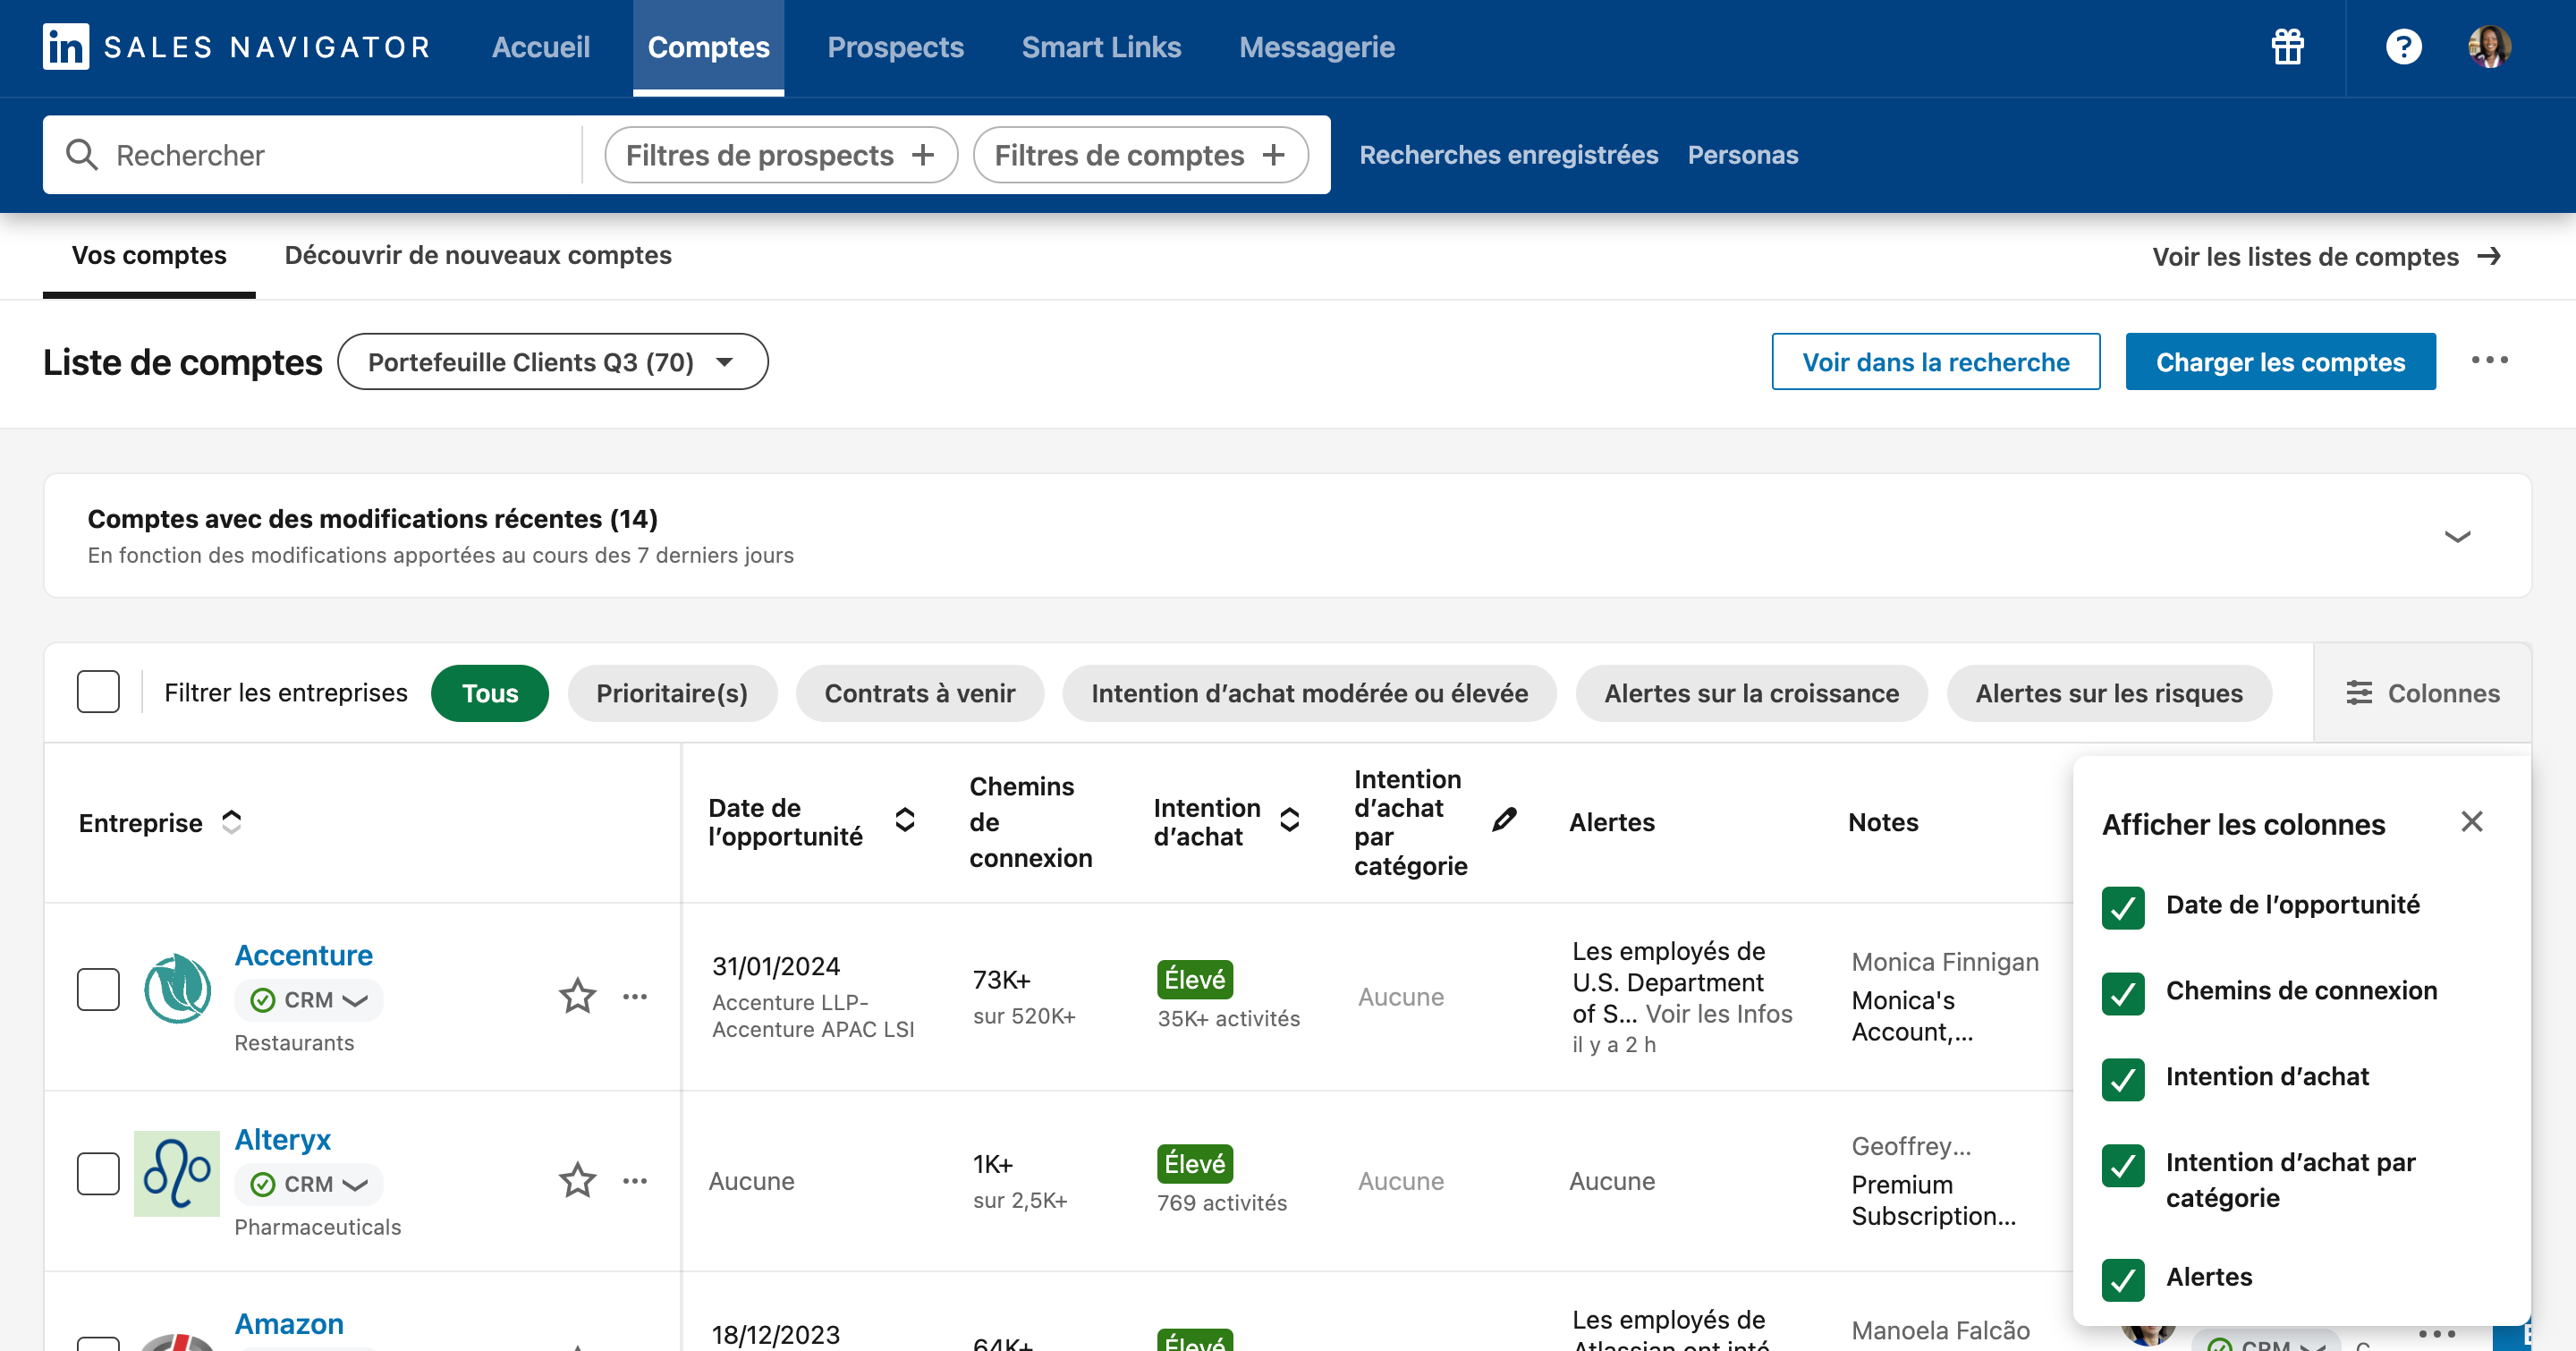This screenshot has width=2576, height=1351.
Task: Go to Accueil in top navigation
Action: click(541, 47)
